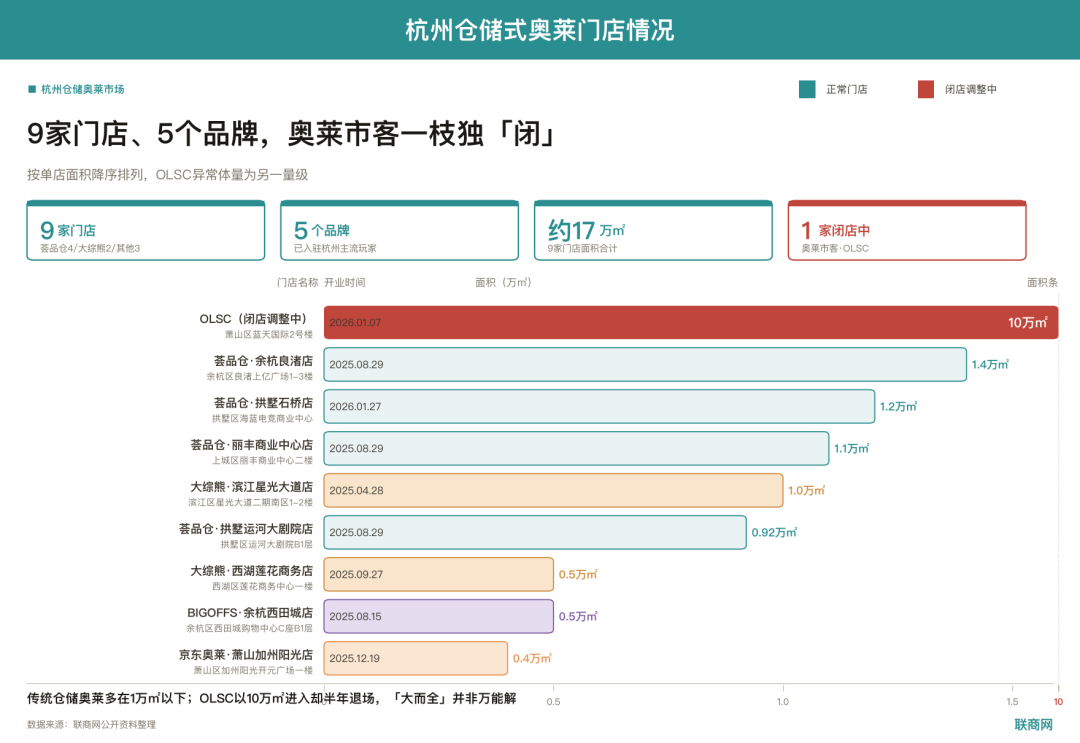Click the 荟品仓·丽丰商业中心店 store name
1080x743 pixels.
pyautogui.click(x=251, y=445)
